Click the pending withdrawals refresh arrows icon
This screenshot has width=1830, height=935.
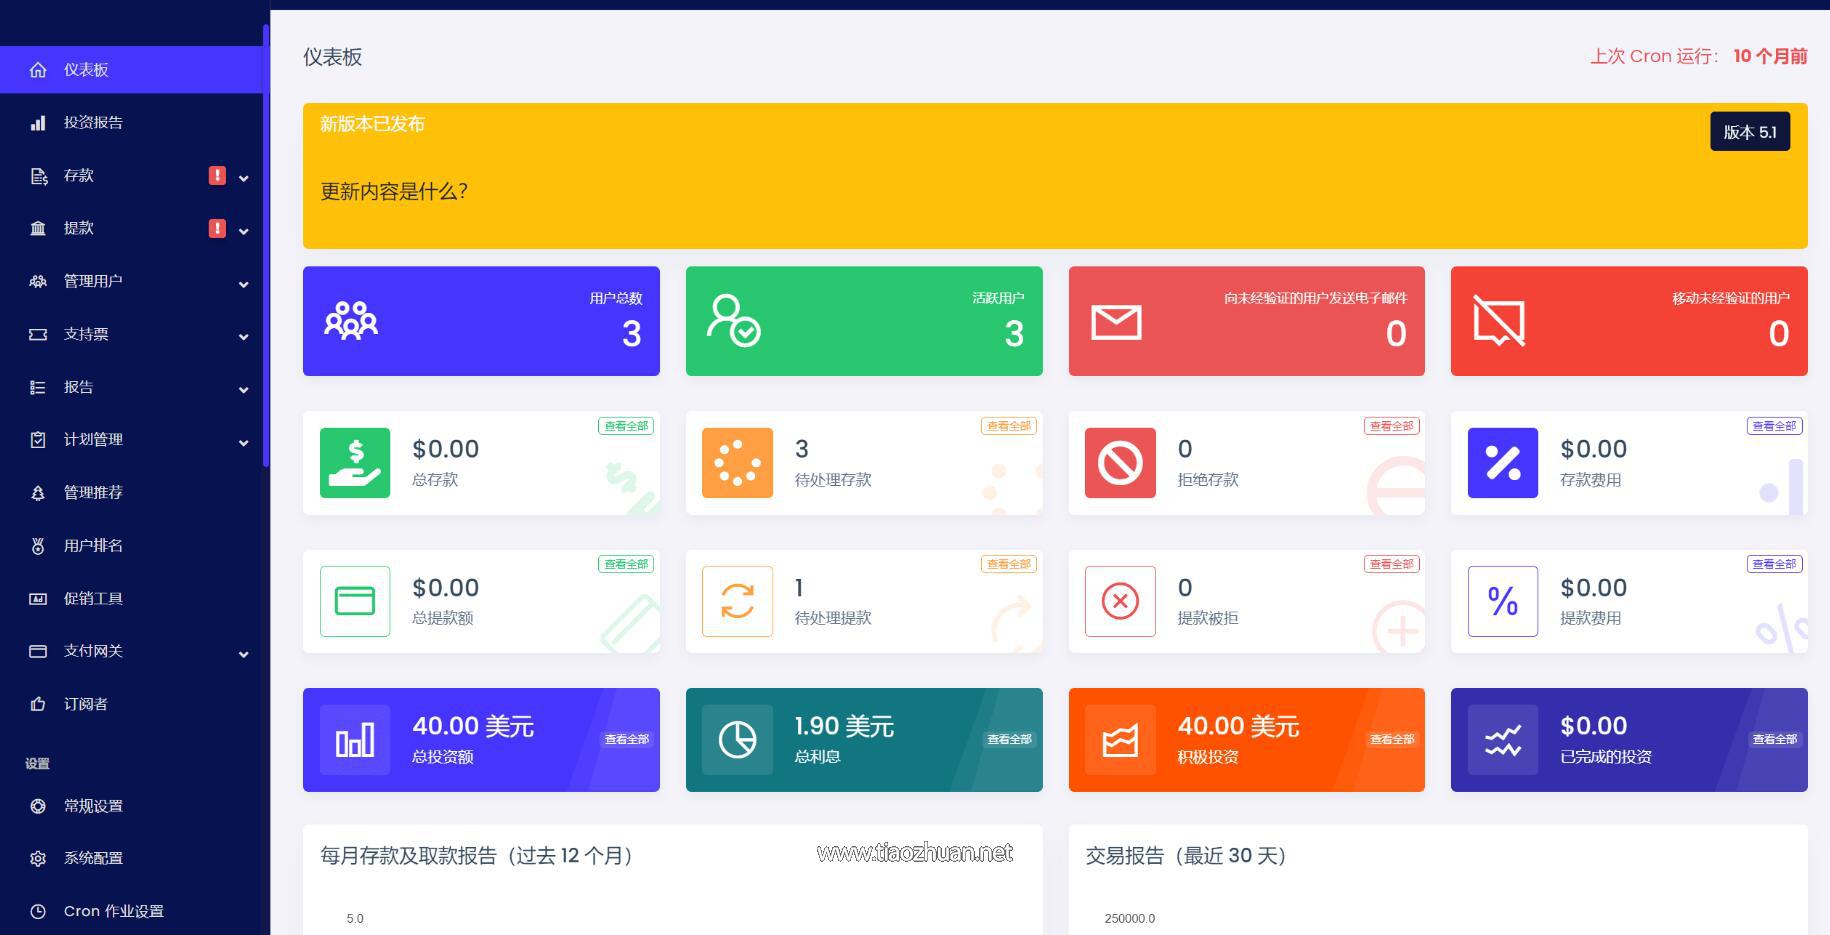(737, 601)
